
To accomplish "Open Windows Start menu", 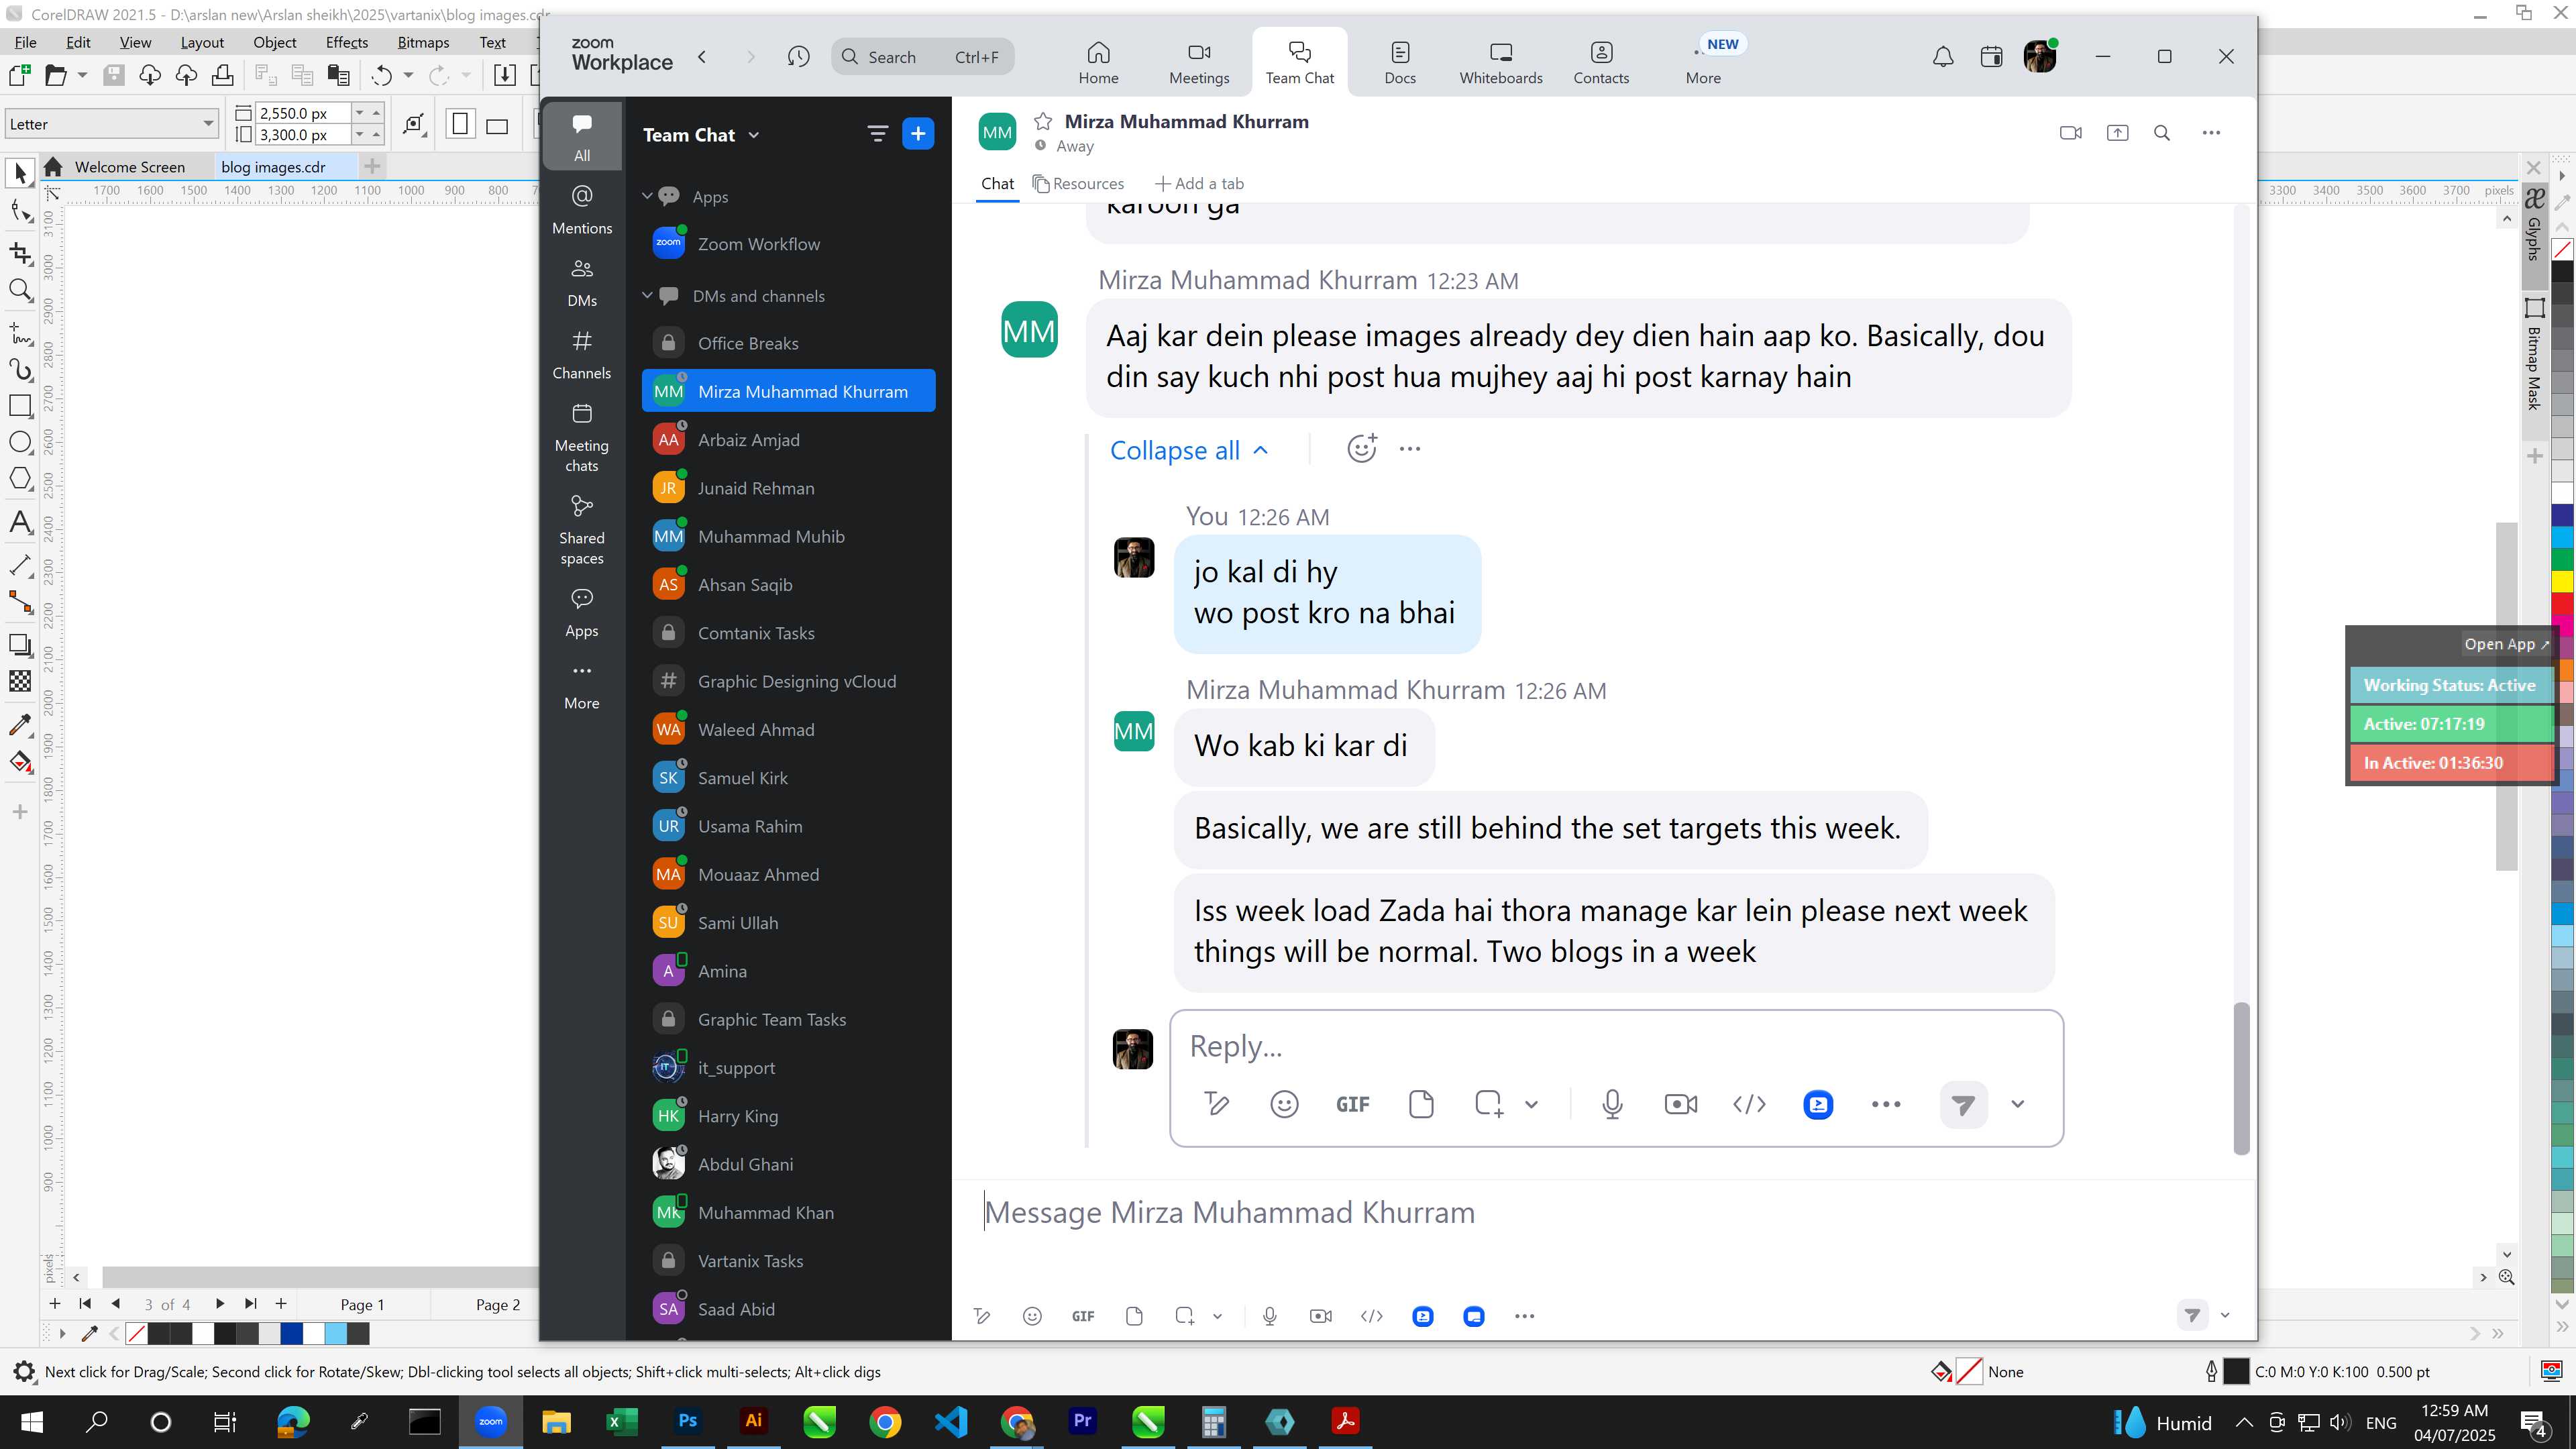I will [x=31, y=1421].
